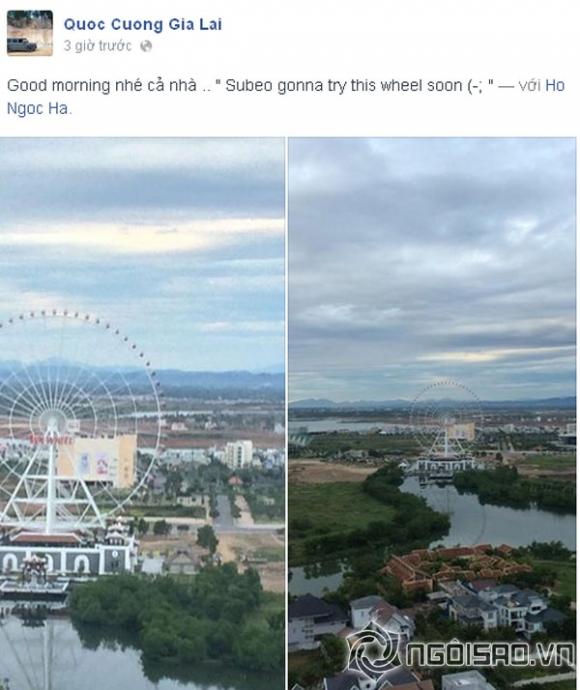
Task: Open Quoc Cuong Gia Lai profile link
Action: (143, 25)
